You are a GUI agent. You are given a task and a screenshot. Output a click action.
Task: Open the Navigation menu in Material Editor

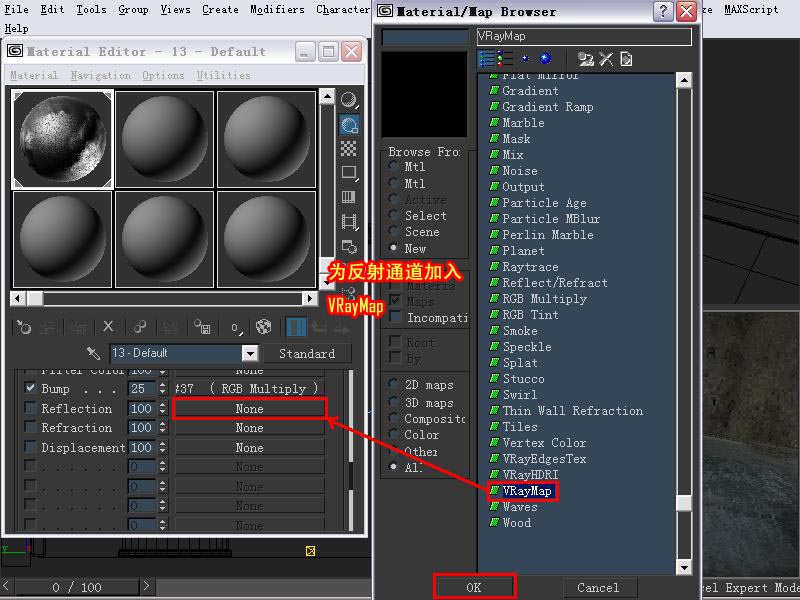(x=101, y=76)
